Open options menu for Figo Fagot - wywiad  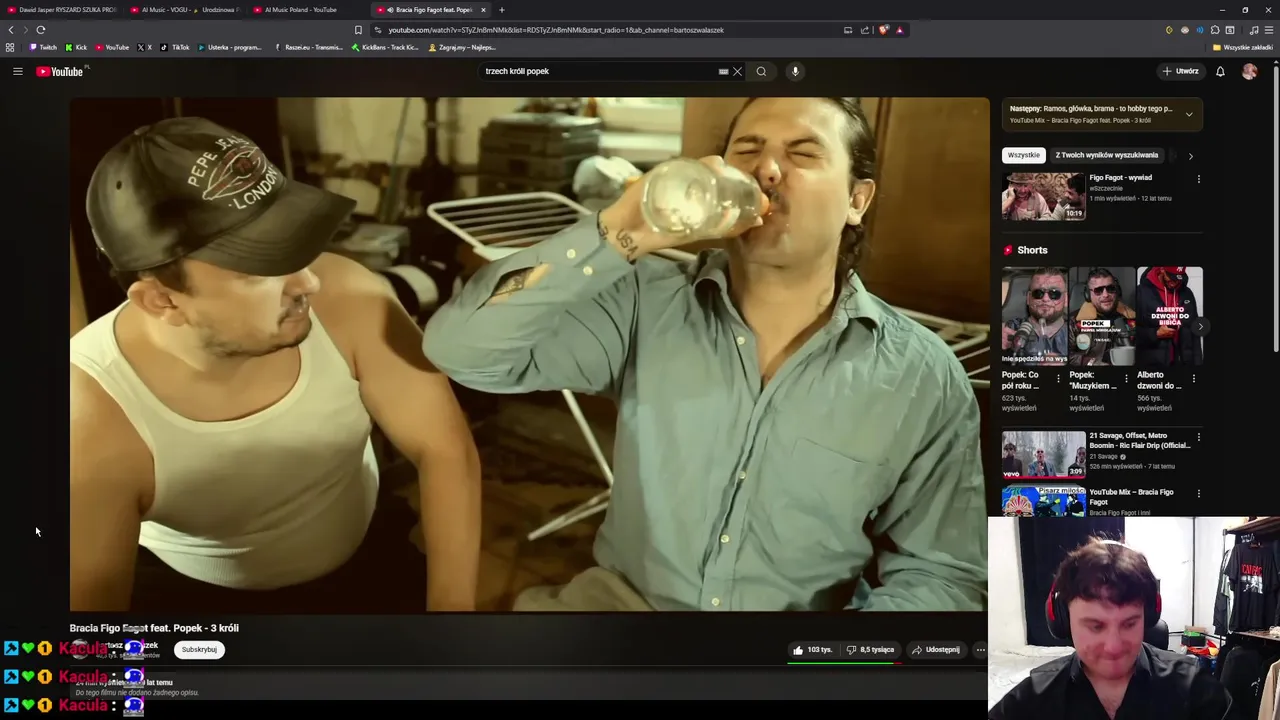pyautogui.click(x=1198, y=179)
